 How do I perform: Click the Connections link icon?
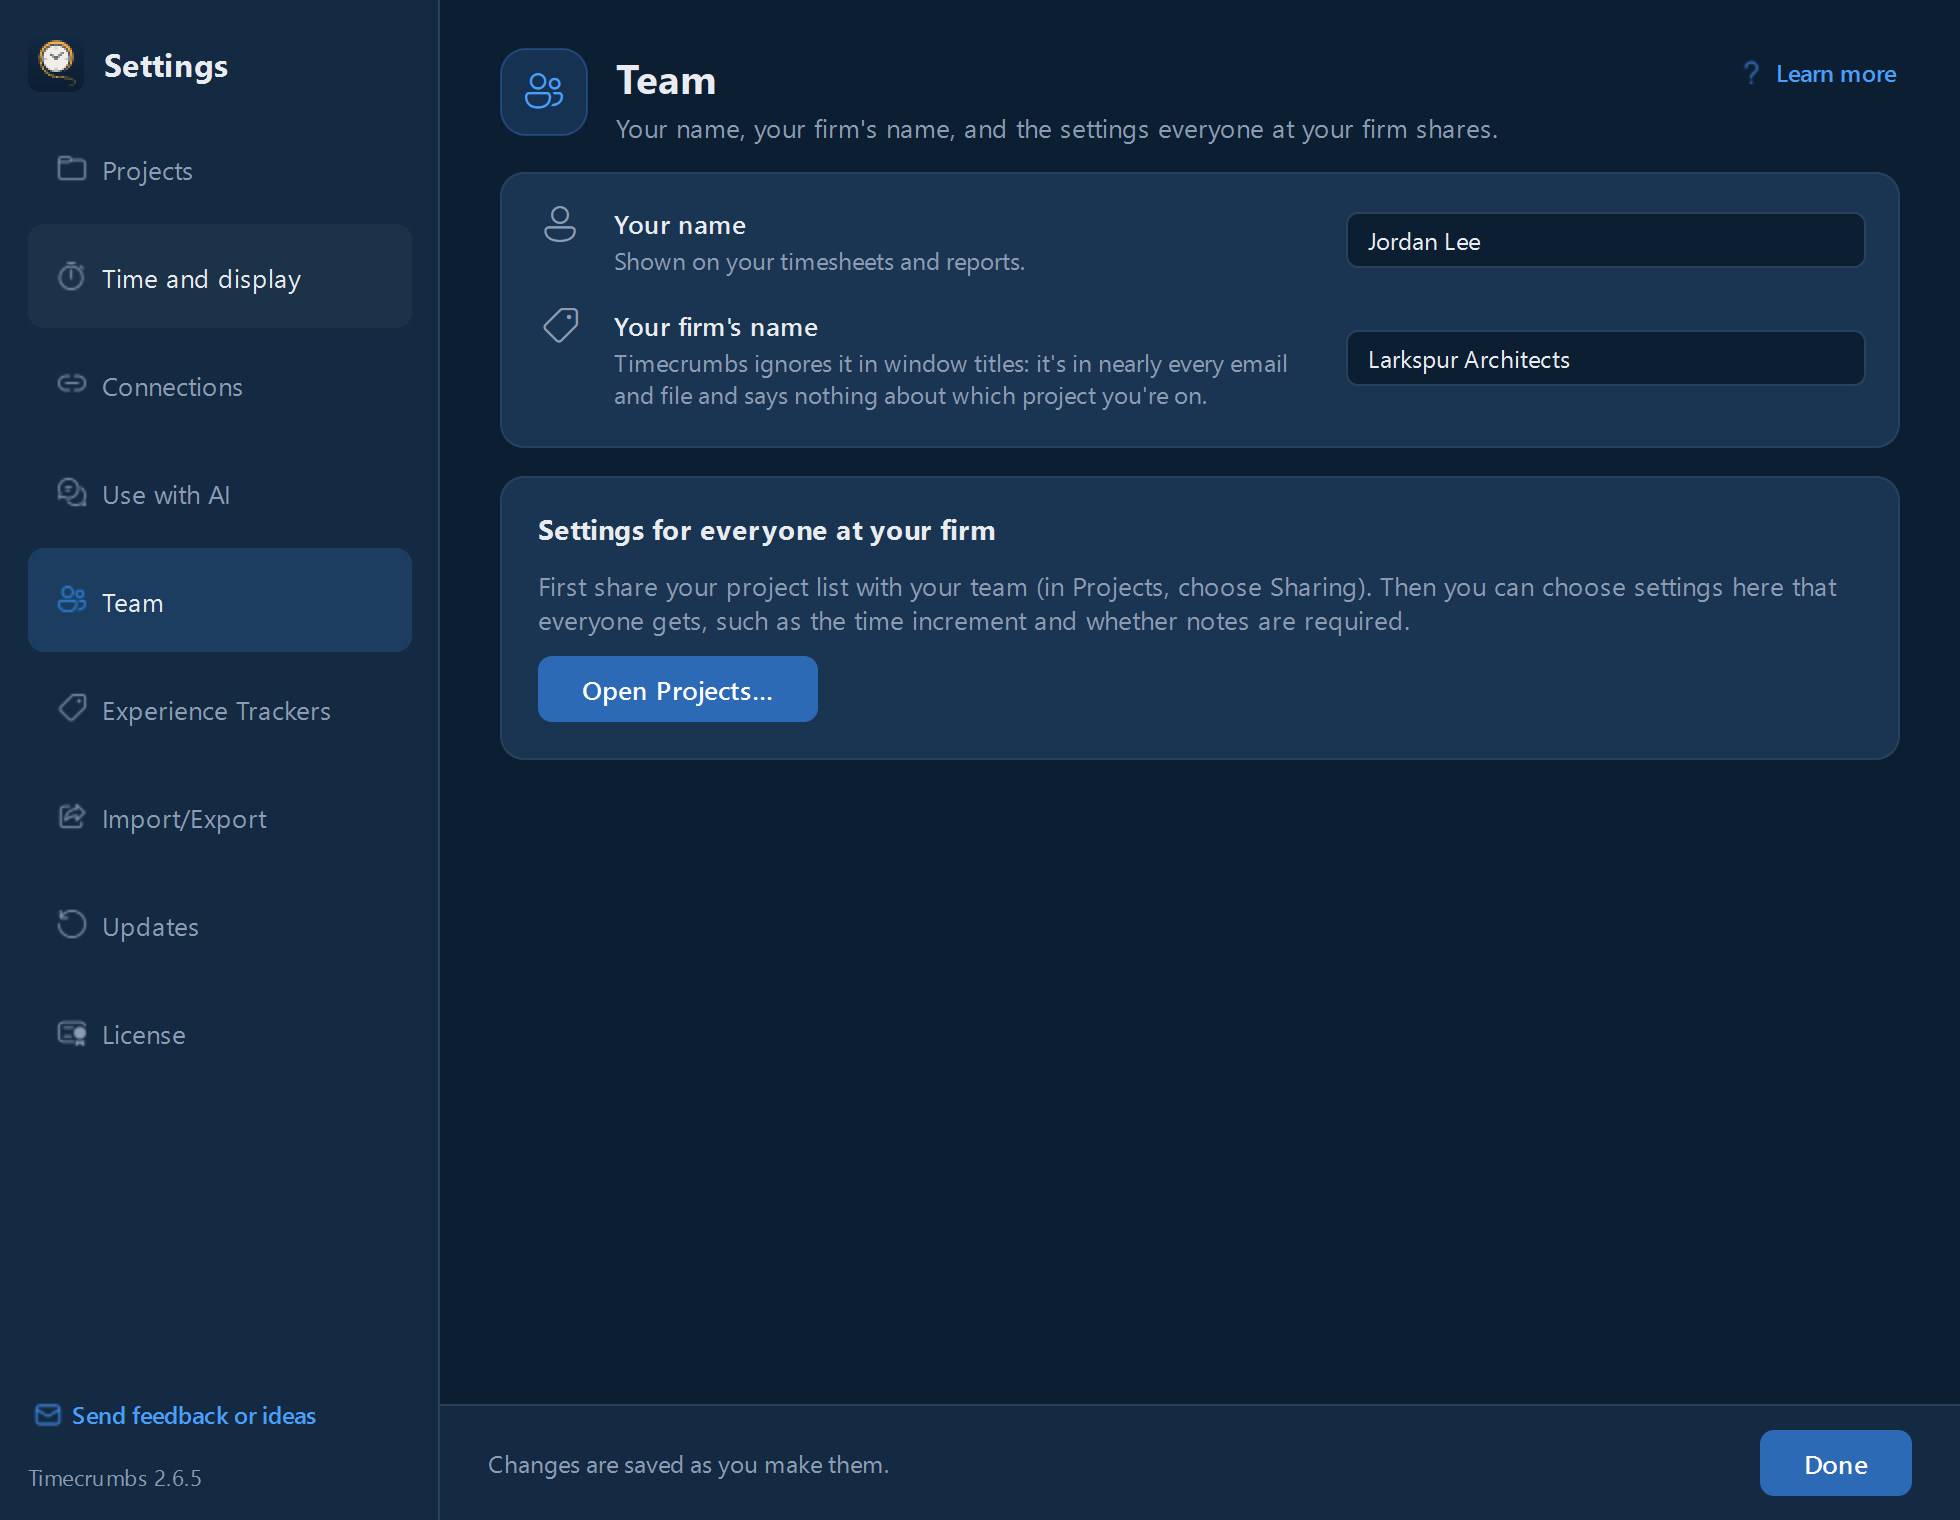pyautogui.click(x=71, y=384)
